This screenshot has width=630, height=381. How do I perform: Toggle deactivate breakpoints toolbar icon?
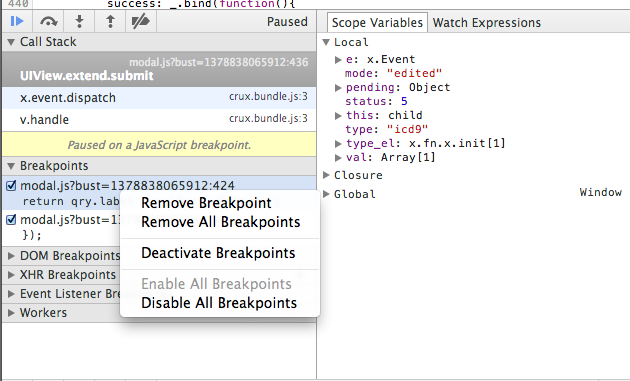click(x=141, y=21)
